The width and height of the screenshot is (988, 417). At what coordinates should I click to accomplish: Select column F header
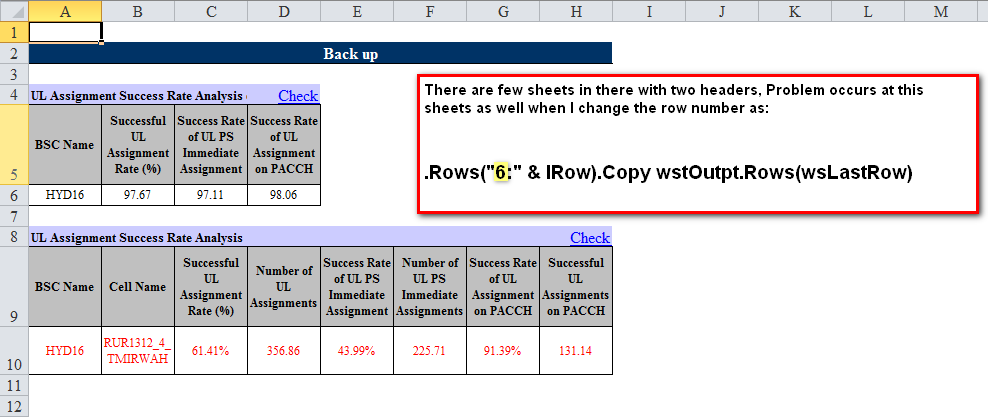[430, 11]
